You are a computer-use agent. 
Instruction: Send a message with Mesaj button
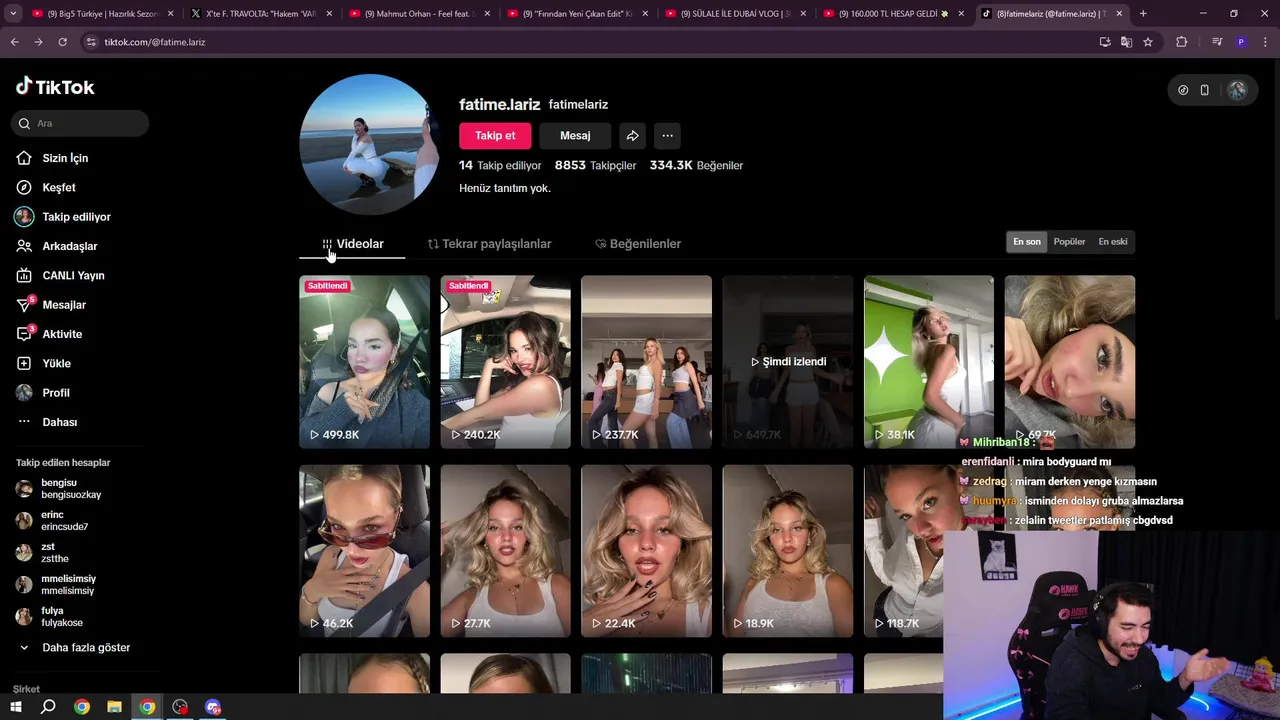click(x=575, y=136)
